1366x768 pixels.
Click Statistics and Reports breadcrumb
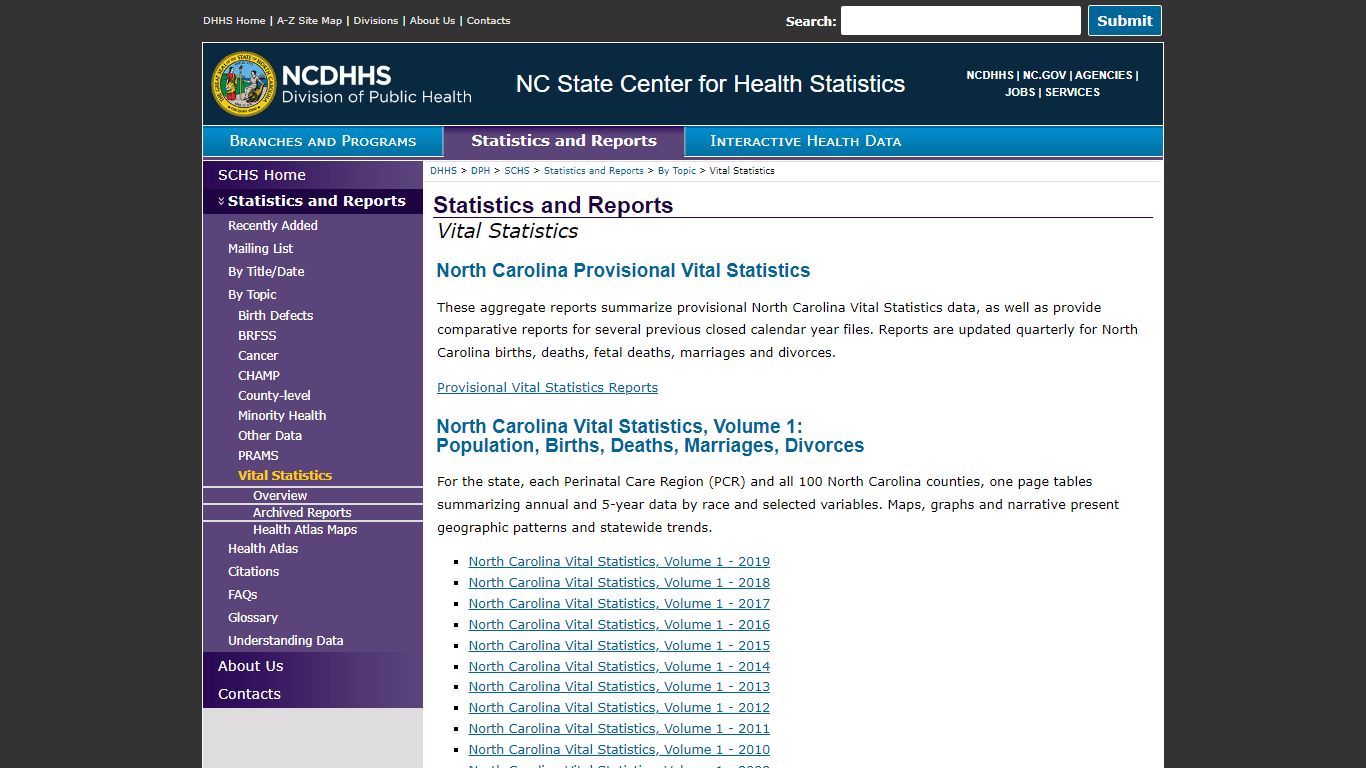pos(594,171)
